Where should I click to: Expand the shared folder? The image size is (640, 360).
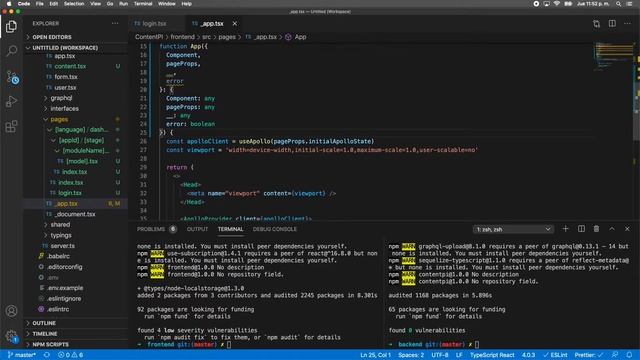coord(60,225)
